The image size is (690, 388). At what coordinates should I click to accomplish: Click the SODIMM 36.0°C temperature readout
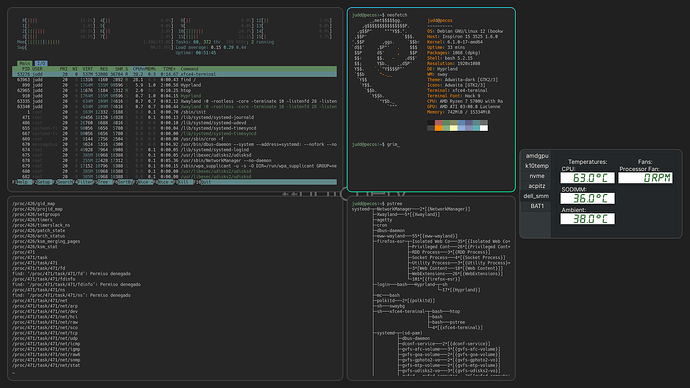587,198
